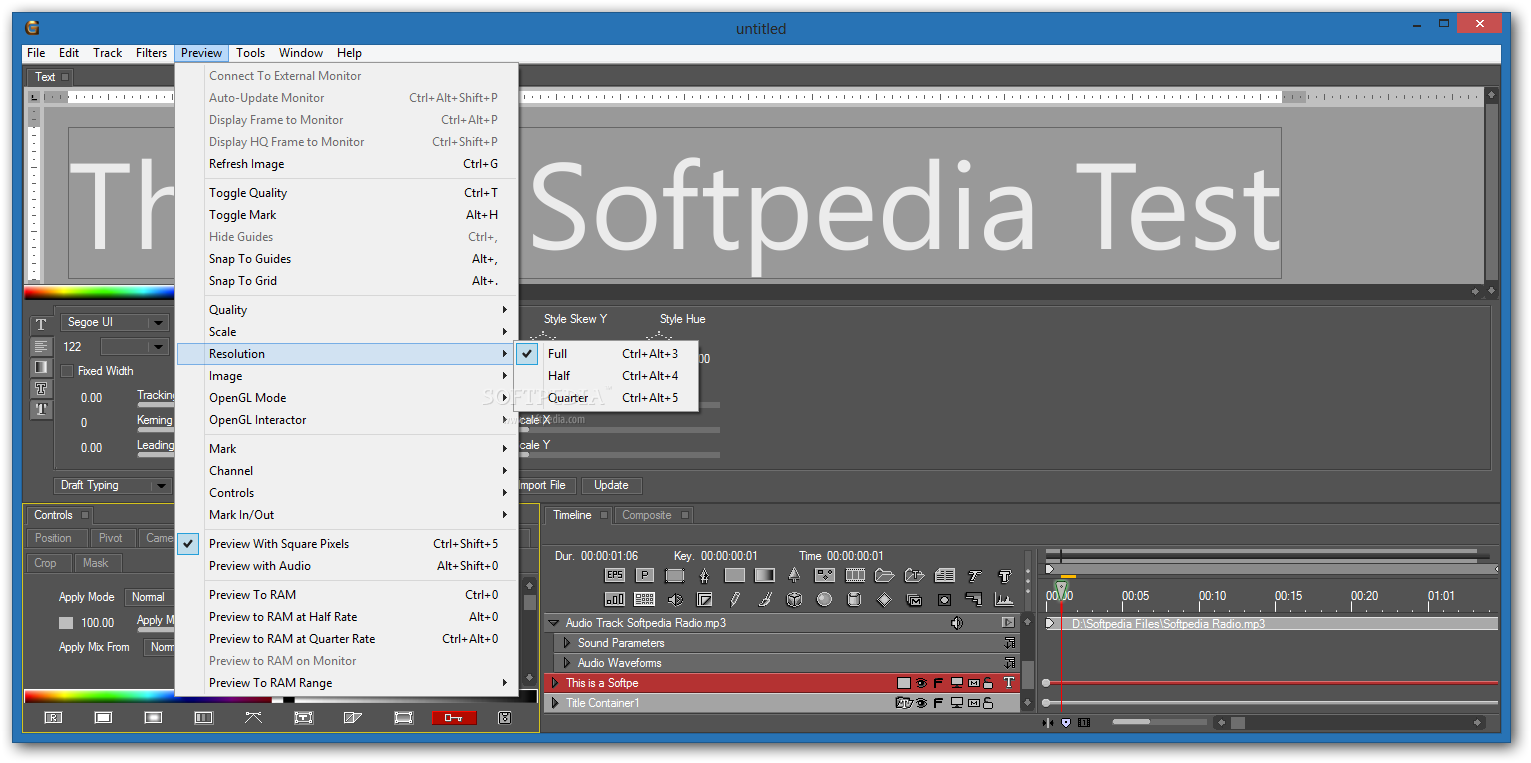Expand the Title Container1 track
This screenshot has width=1531, height=763.
pyautogui.click(x=555, y=703)
